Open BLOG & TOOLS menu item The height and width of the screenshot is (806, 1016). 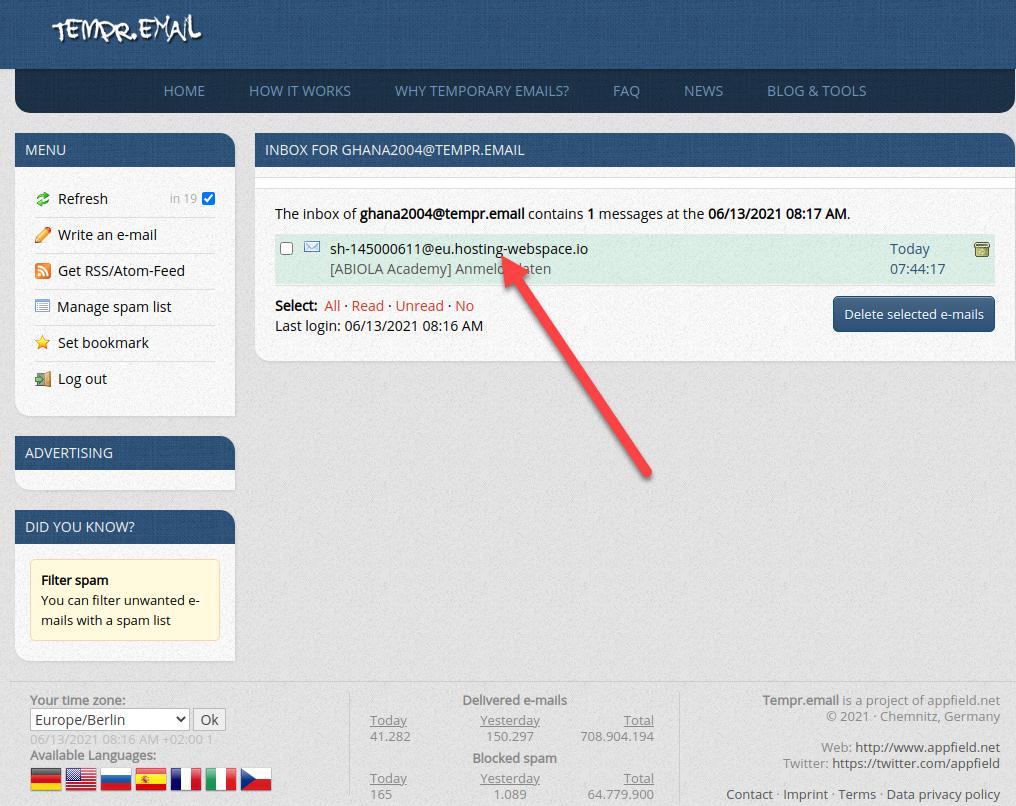pyautogui.click(x=816, y=91)
